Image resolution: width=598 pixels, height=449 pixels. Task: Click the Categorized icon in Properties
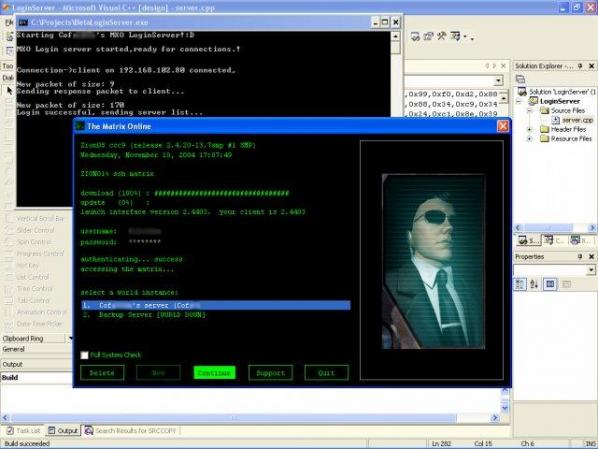coord(520,284)
